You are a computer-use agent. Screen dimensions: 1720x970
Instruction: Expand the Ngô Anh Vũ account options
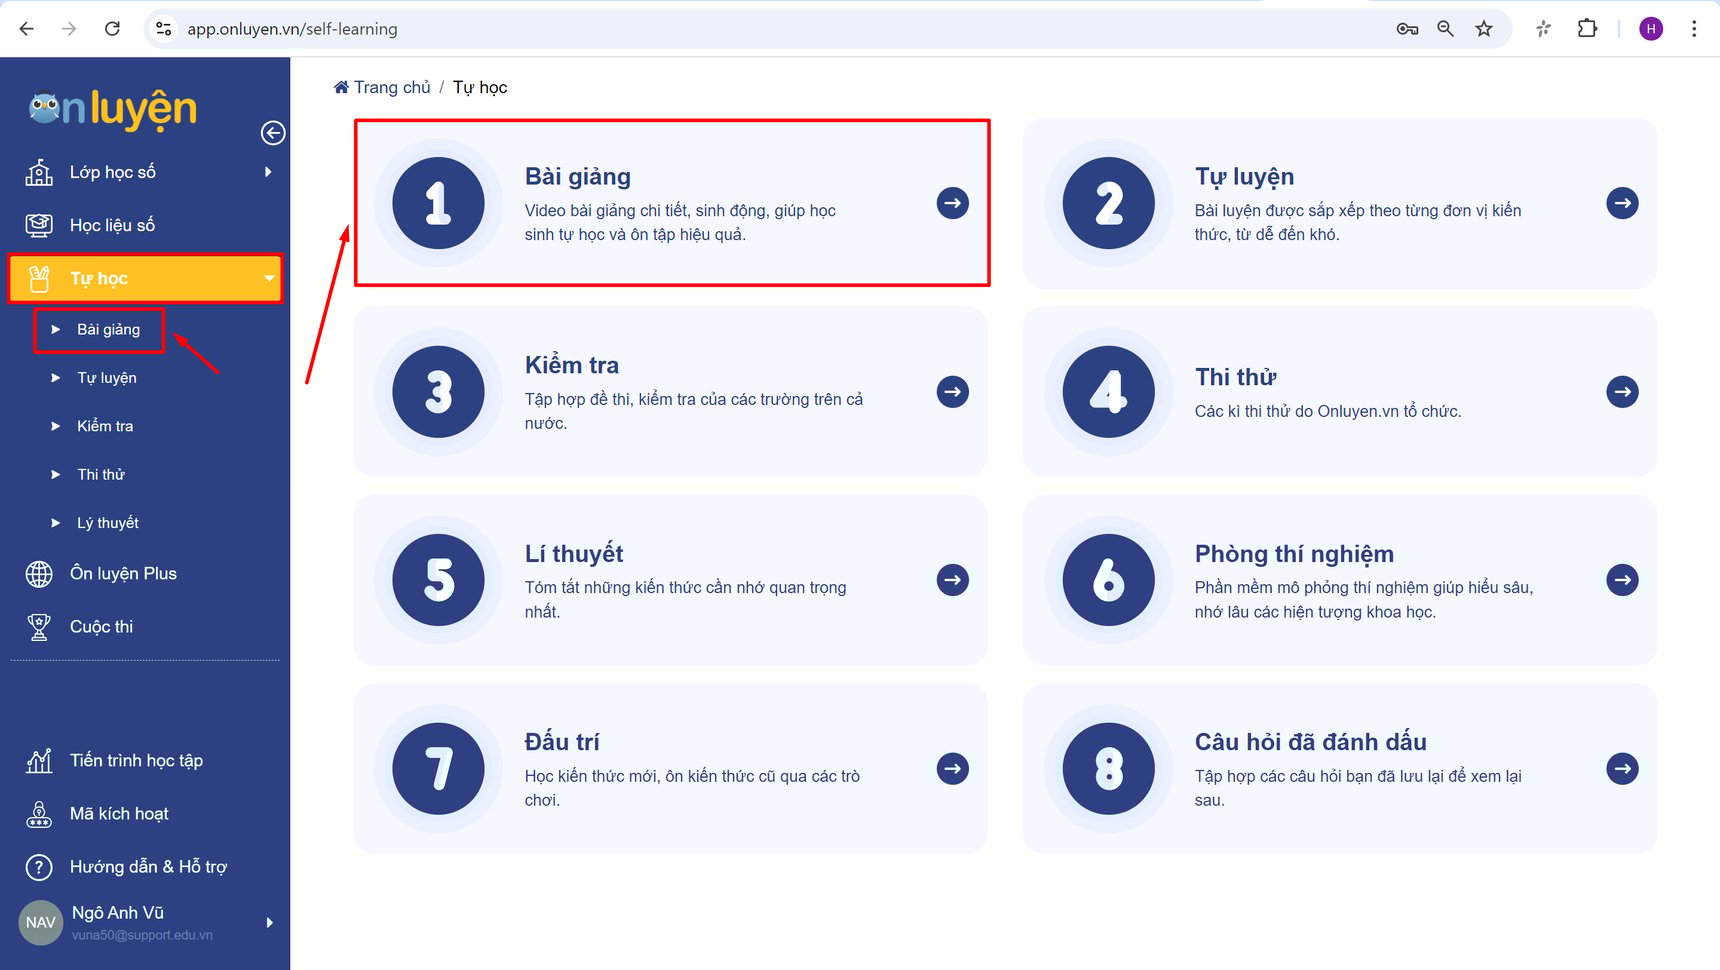tap(267, 922)
